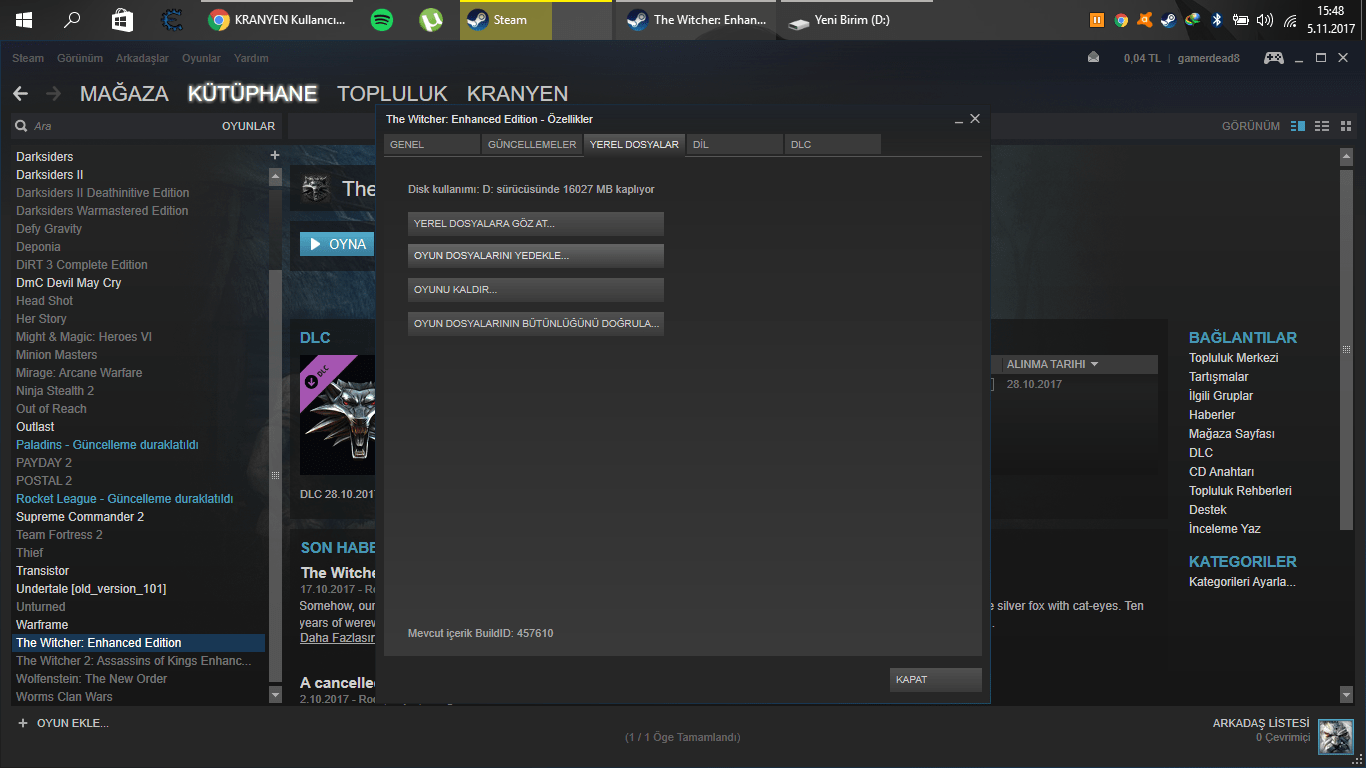This screenshot has width=1366, height=768.
Task: Click YEREL DOSYALARA GÖZ AT button
Action: pyautogui.click(x=536, y=224)
